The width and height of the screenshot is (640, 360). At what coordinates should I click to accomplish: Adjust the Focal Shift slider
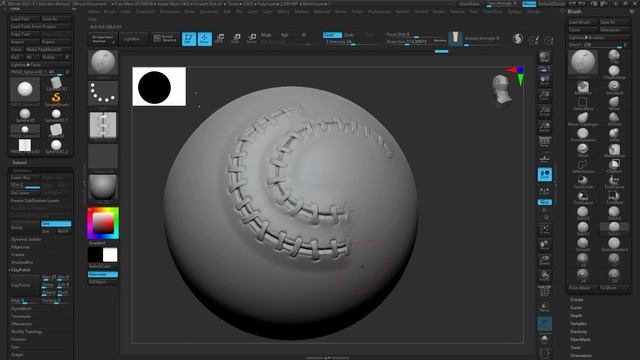(x=411, y=35)
